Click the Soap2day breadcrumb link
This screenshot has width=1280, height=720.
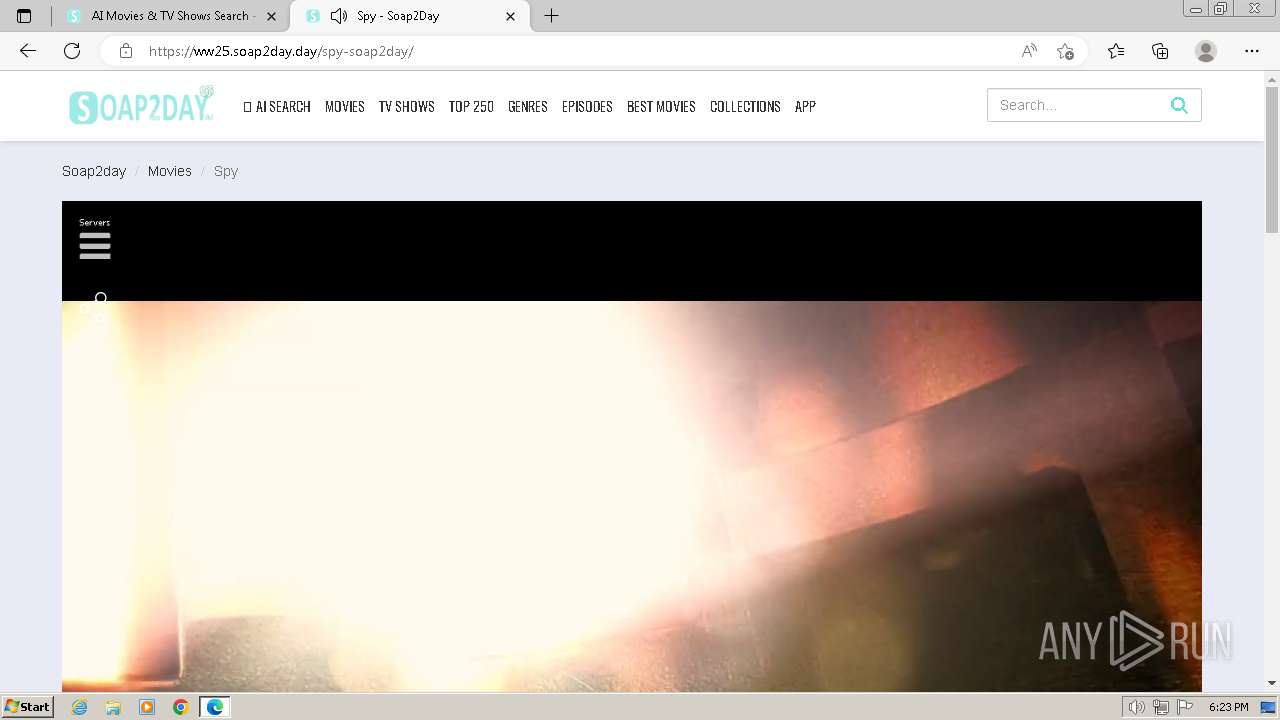pyautogui.click(x=94, y=171)
